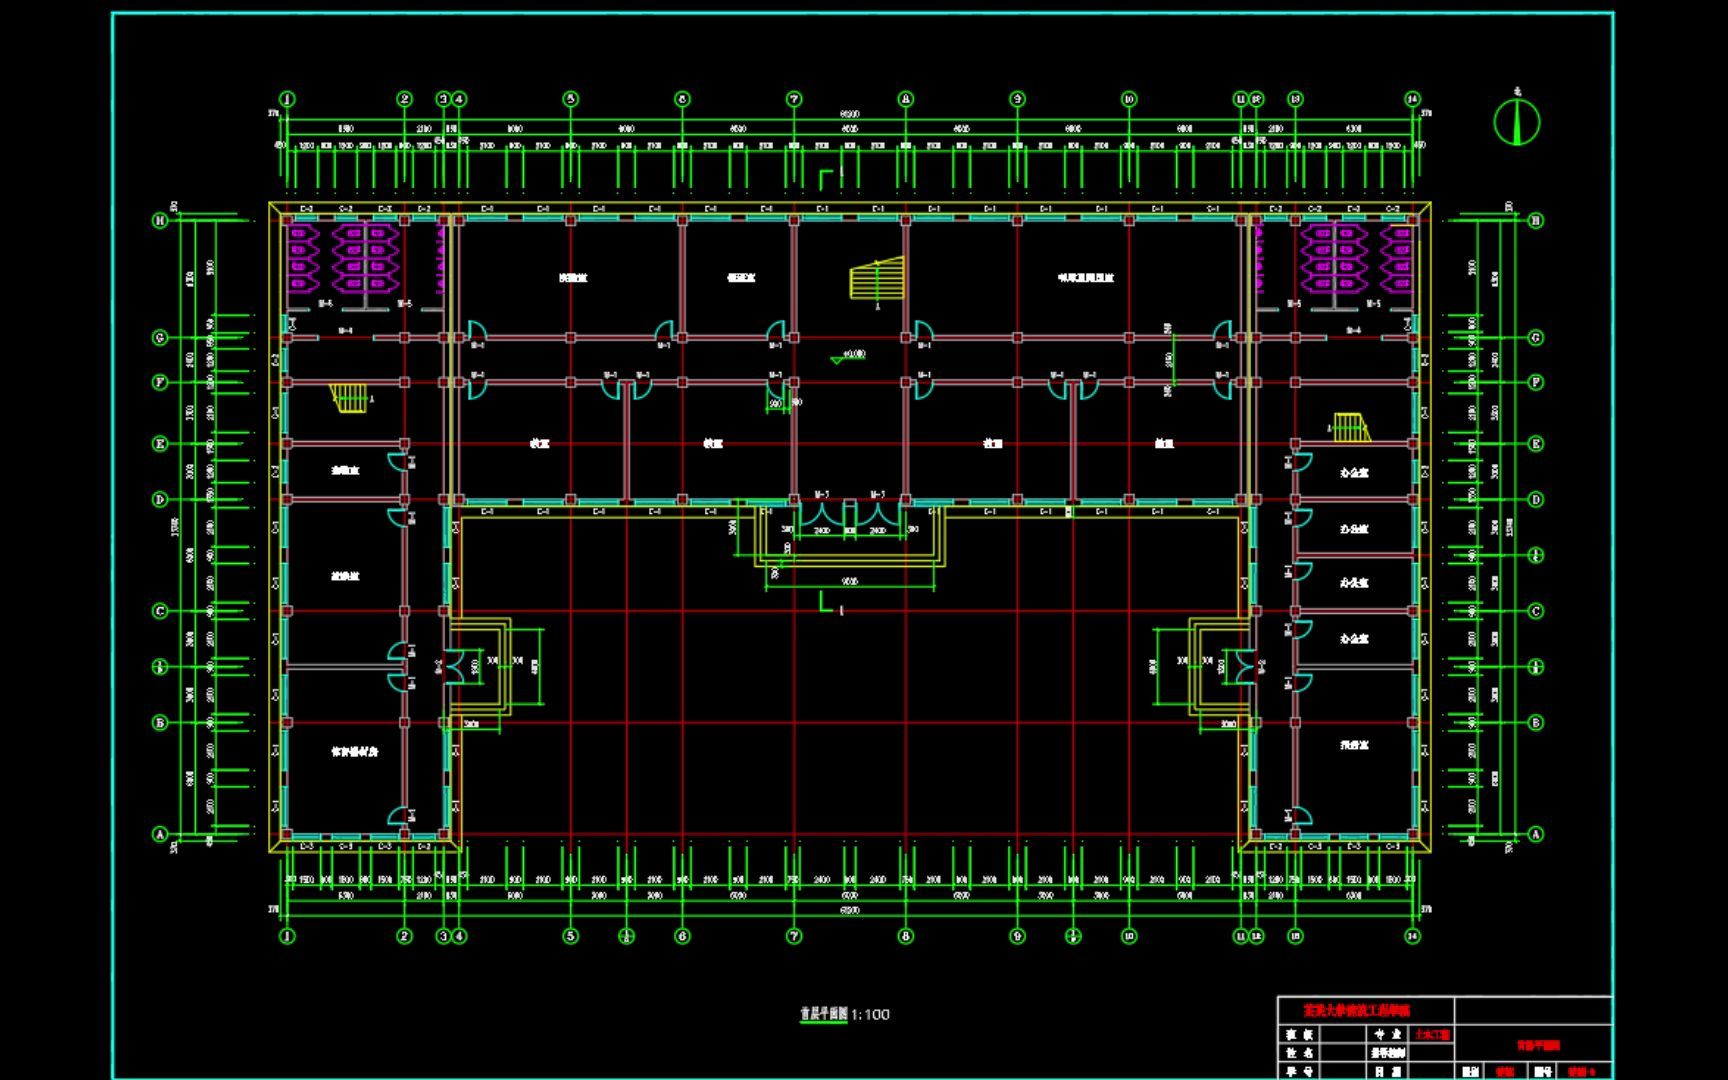Select the right wing staircase symbol

[x=1350, y=427]
